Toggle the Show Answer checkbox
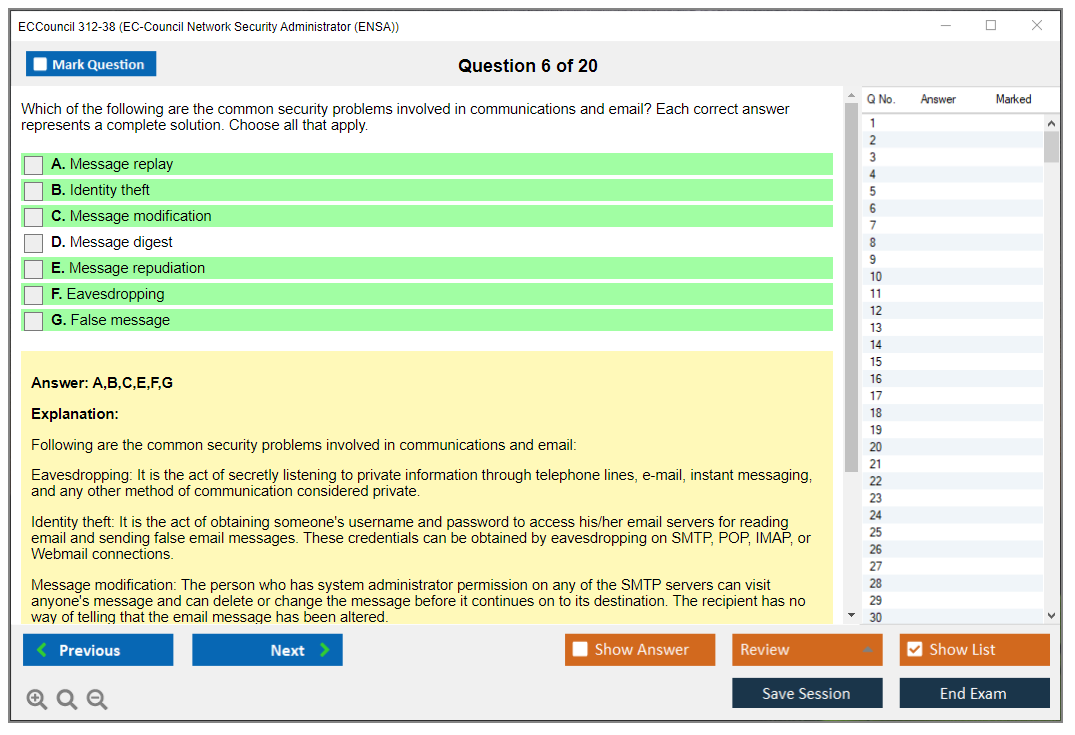 click(581, 650)
